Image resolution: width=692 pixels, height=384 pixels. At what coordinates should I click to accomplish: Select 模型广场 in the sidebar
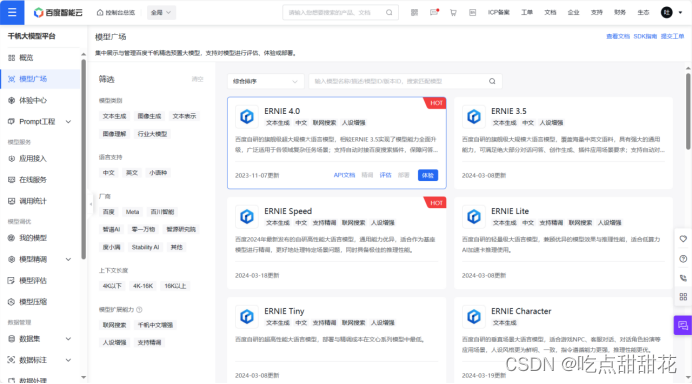coord(40,79)
